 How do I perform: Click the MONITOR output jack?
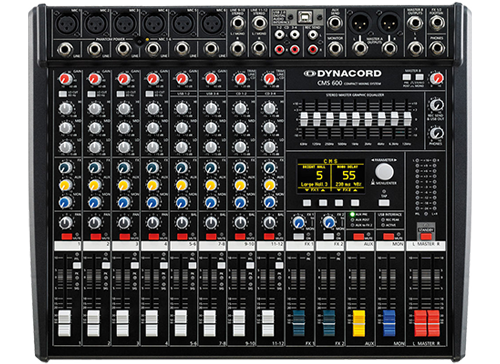click(x=335, y=49)
